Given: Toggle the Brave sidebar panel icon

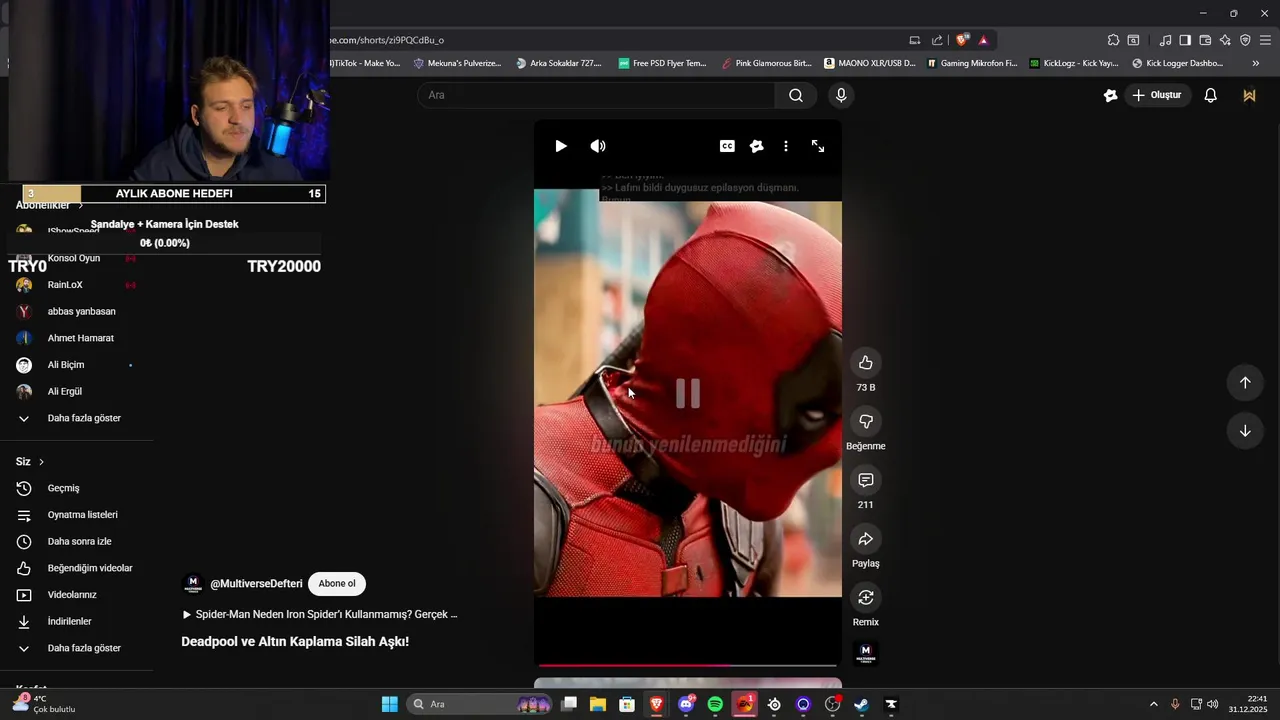Looking at the screenshot, I should (x=1185, y=40).
